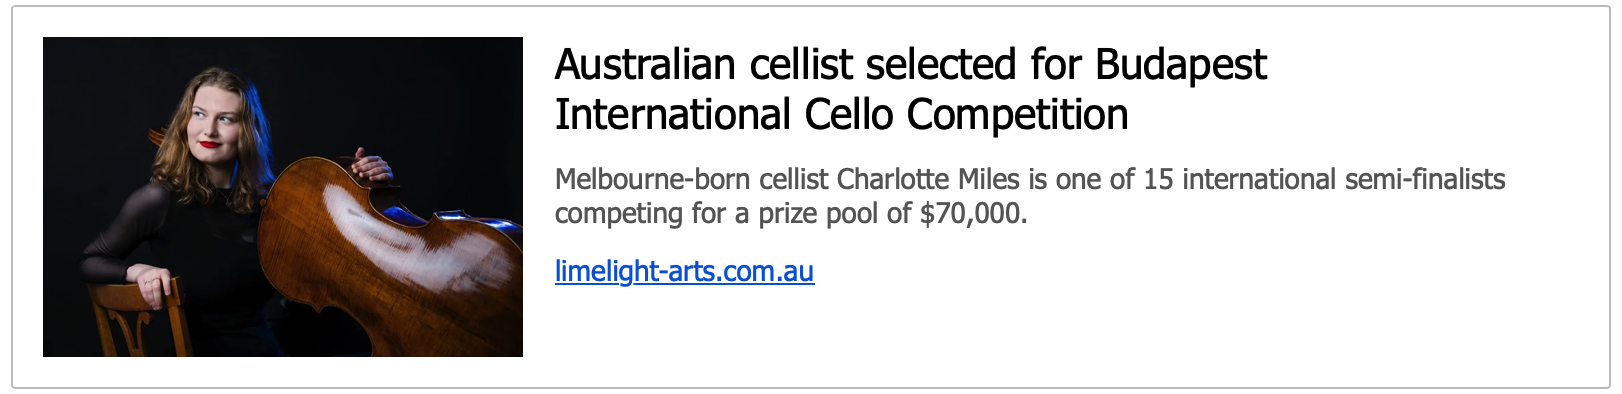Click the headline starting "Australian cellist selected"

910,89
